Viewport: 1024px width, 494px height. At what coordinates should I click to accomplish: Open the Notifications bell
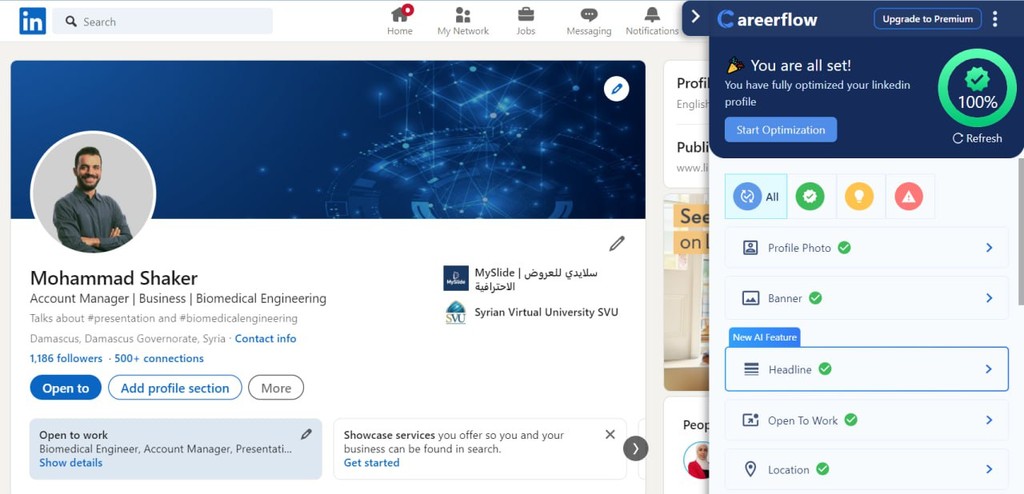pos(652,20)
